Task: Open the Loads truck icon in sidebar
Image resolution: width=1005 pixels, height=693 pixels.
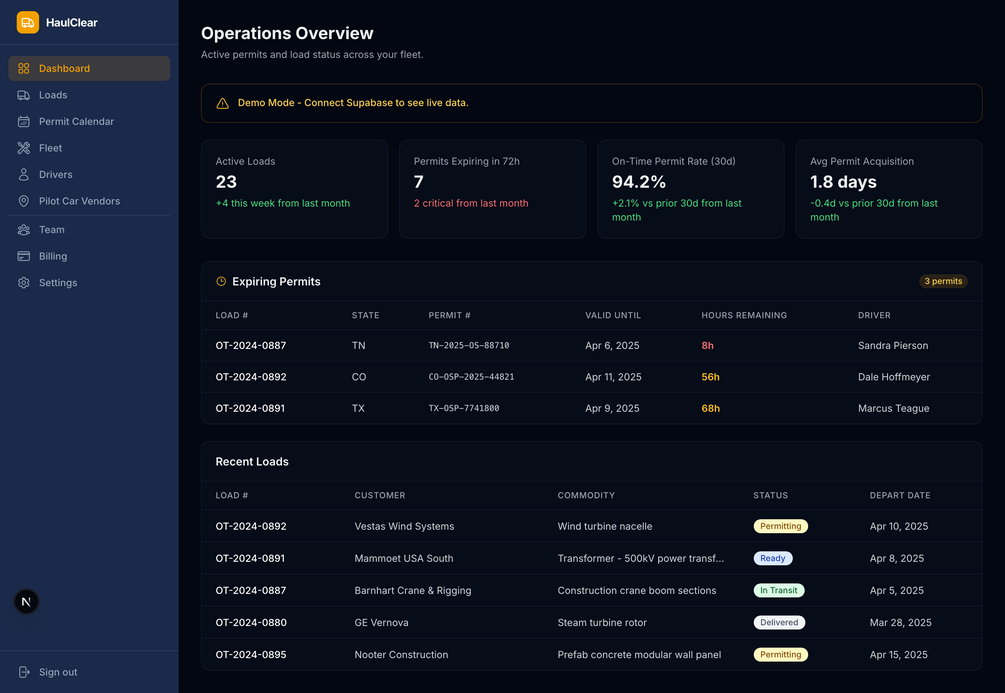Action: [x=24, y=95]
